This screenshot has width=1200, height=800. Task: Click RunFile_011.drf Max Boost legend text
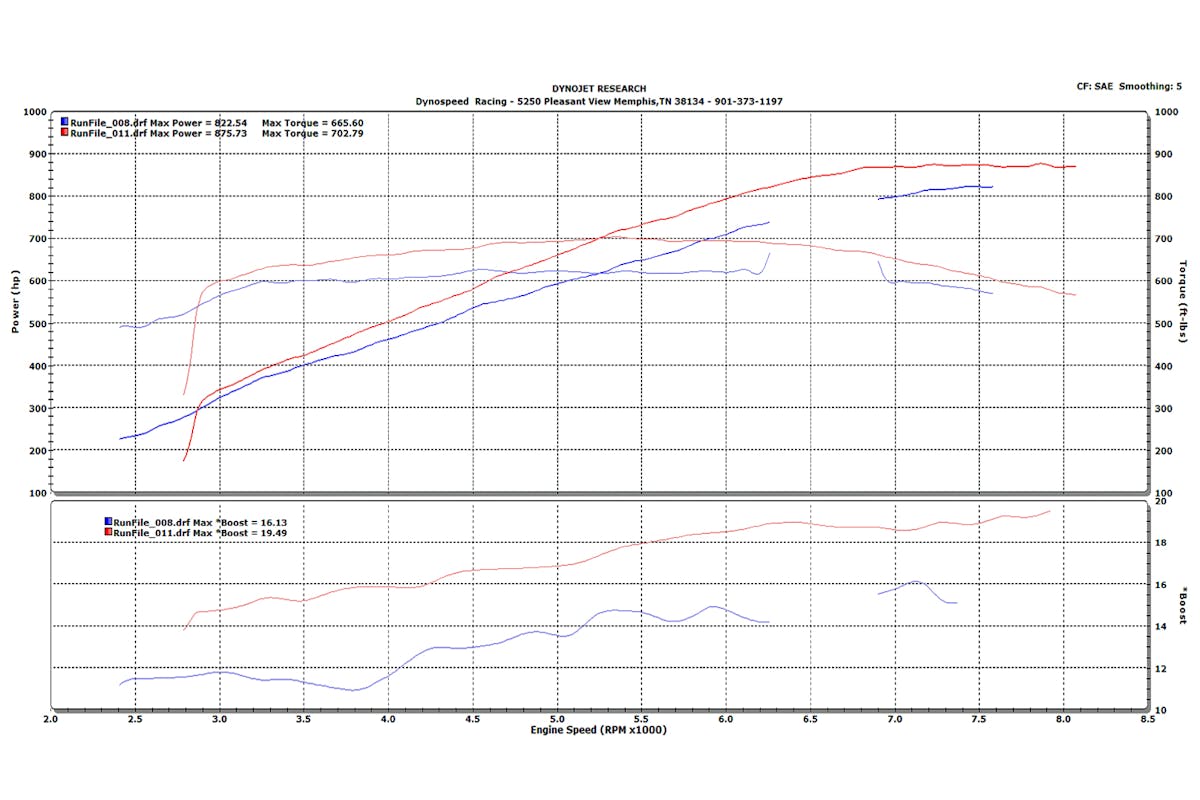point(194,534)
